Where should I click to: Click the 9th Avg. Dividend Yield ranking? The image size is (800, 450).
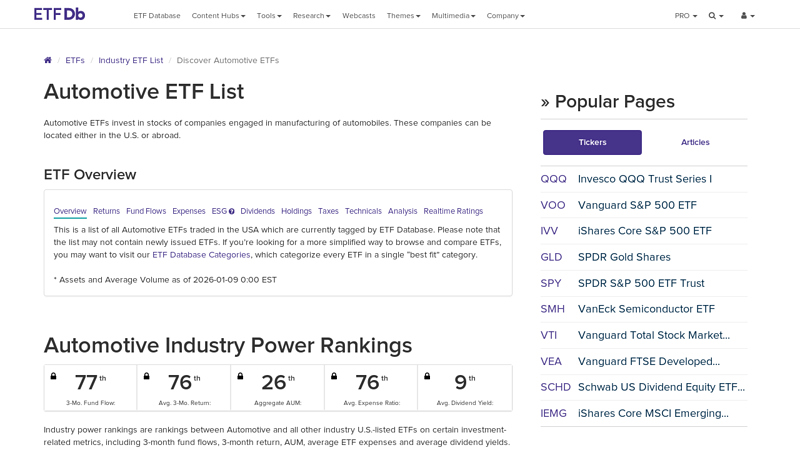point(465,383)
